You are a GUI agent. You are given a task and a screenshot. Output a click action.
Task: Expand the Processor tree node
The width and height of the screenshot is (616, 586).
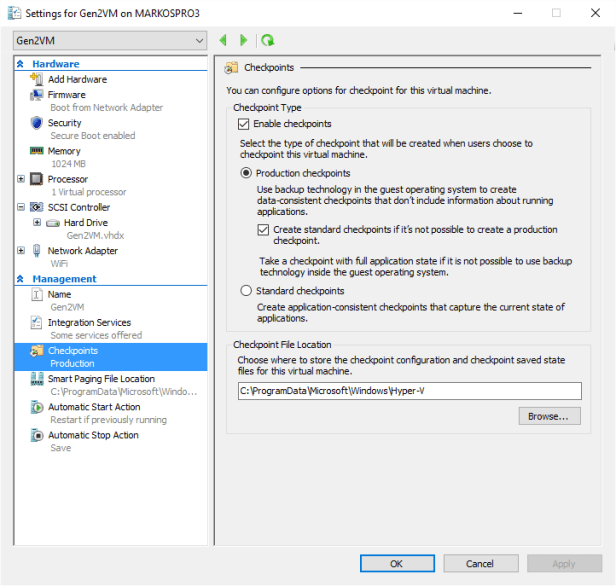pos(22,179)
